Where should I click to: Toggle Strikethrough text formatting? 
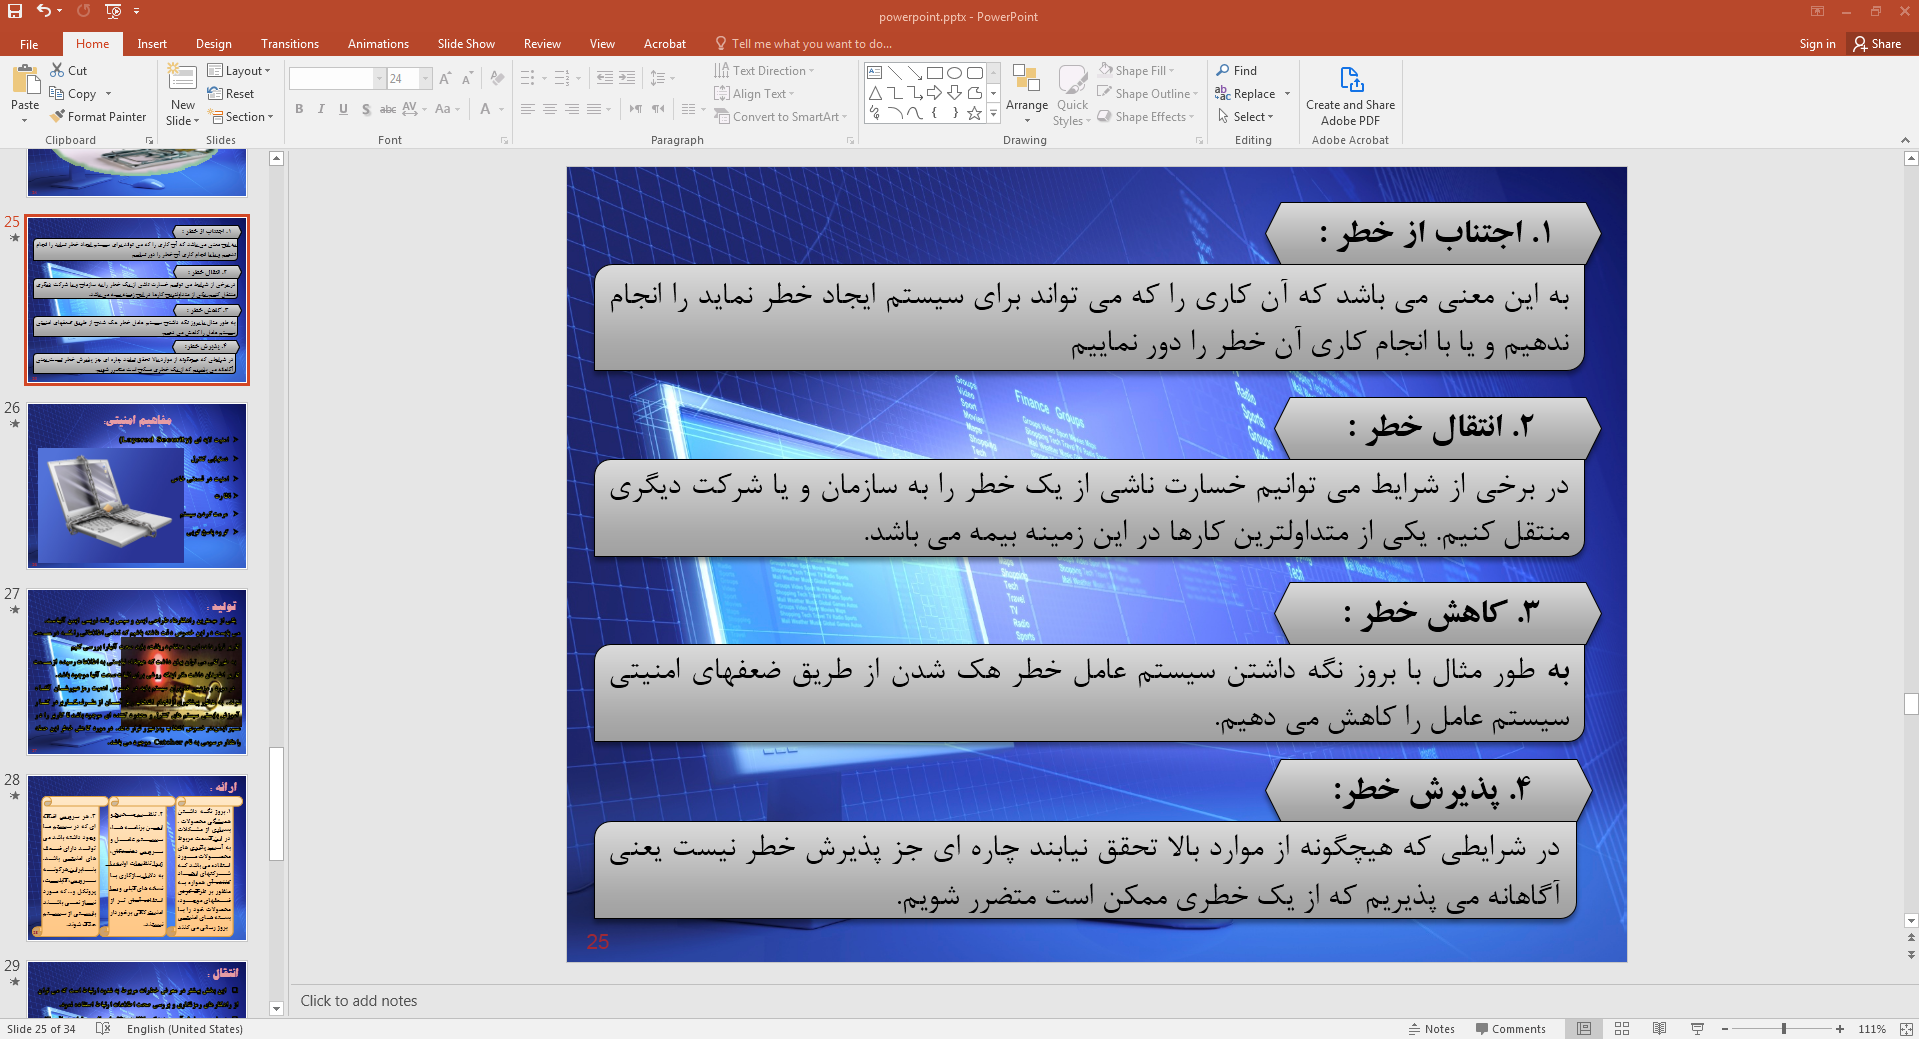point(388,109)
